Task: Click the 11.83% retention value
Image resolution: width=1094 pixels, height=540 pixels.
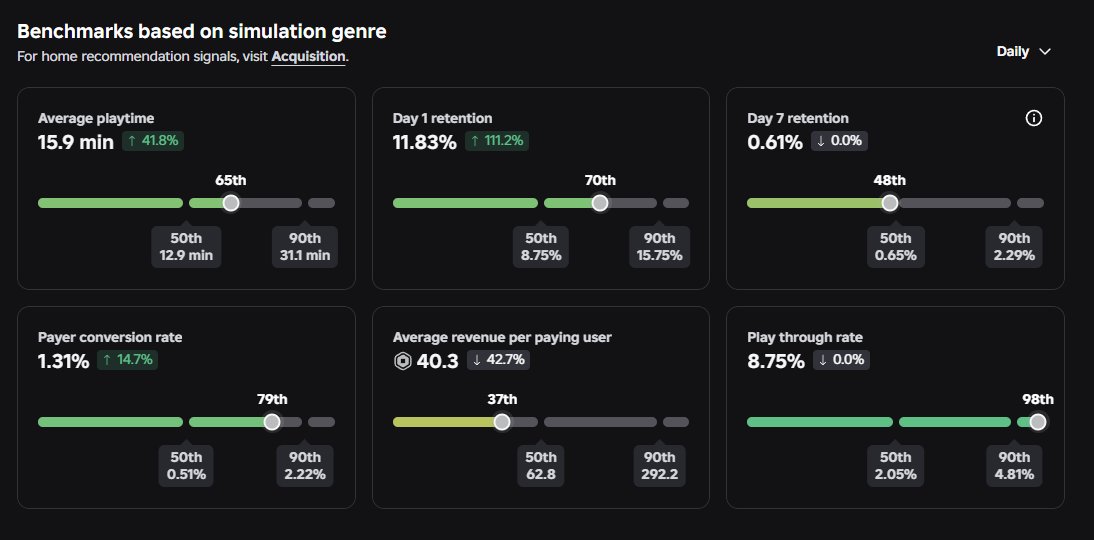Action: click(425, 142)
